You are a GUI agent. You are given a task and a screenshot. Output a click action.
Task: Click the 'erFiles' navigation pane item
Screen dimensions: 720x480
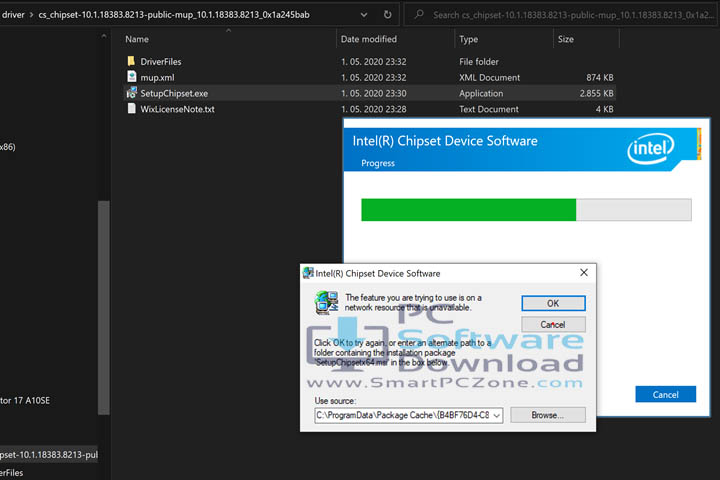pyautogui.click(x=11, y=473)
